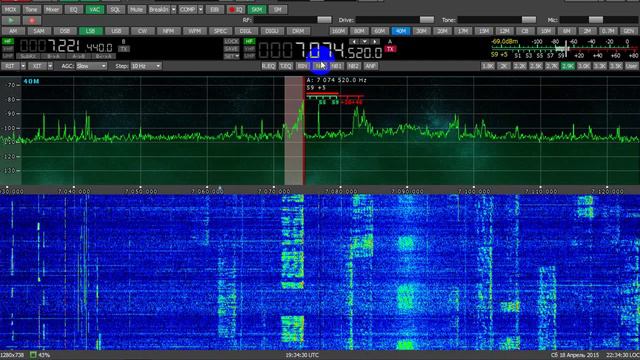640x360 pixels.
Task: Select NFM mode
Action: [168, 31]
